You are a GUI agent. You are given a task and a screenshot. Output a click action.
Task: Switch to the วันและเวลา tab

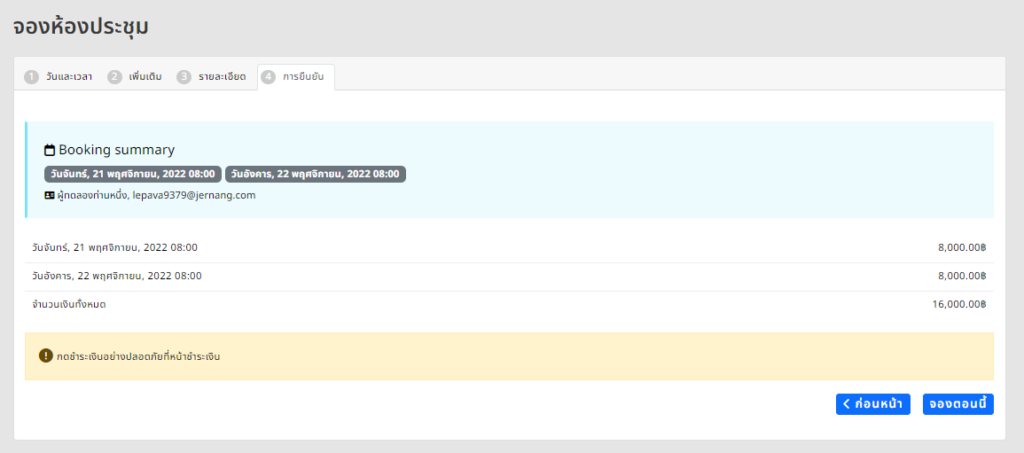pos(68,77)
